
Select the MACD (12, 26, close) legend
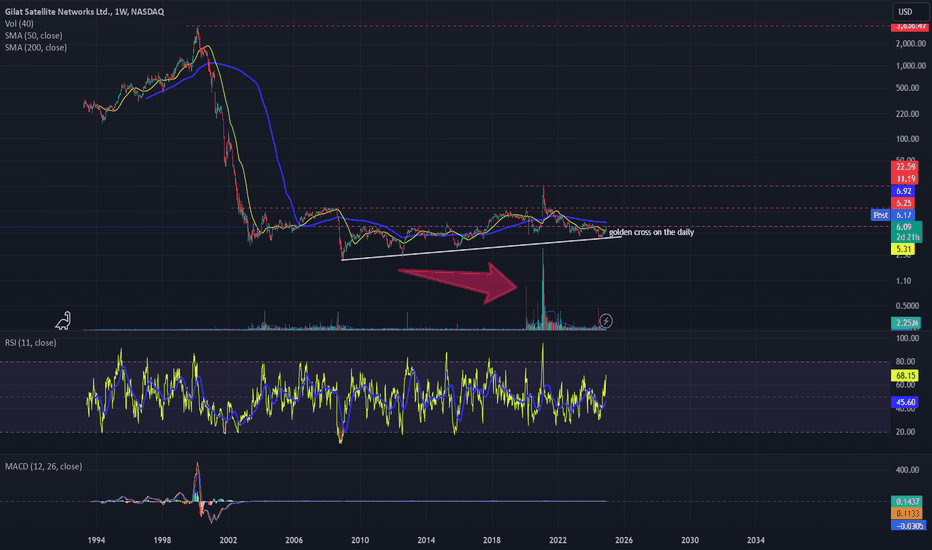(x=43, y=466)
